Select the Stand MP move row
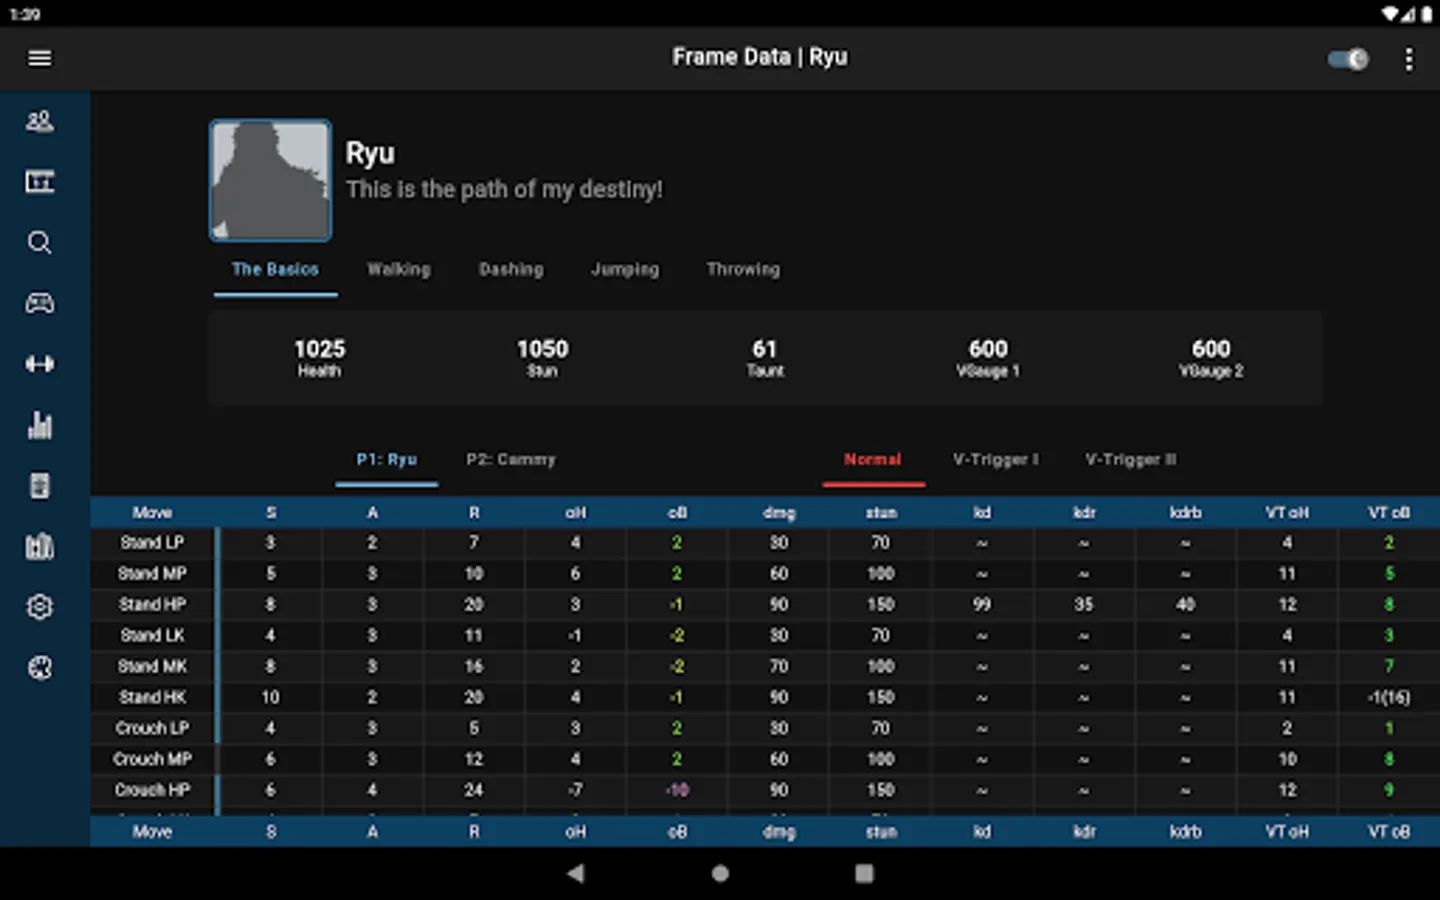The image size is (1440, 900). click(765, 573)
